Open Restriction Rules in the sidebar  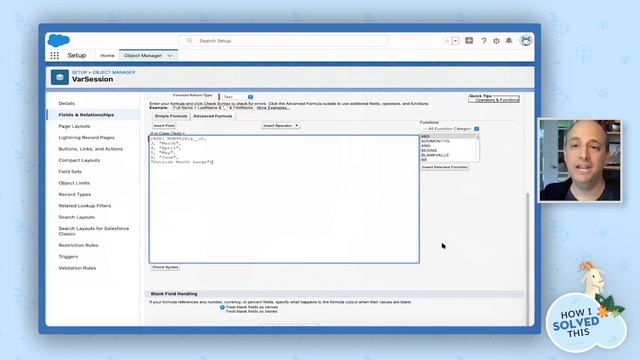click(x=78, y=246)
